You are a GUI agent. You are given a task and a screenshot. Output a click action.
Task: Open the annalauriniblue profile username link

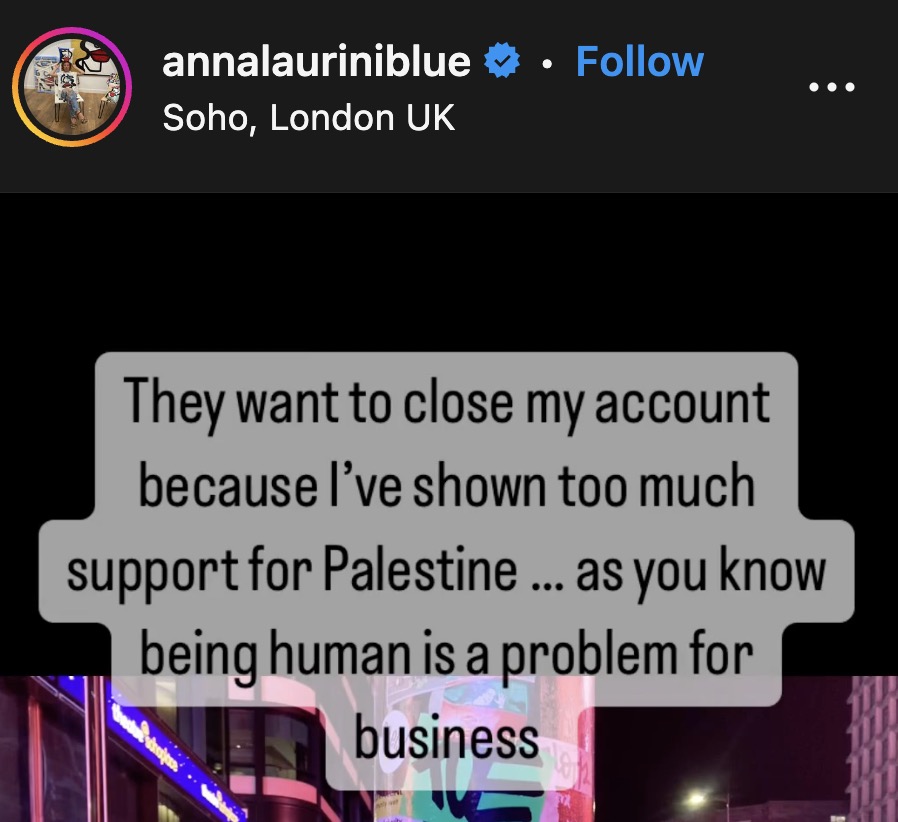[316, 61]
